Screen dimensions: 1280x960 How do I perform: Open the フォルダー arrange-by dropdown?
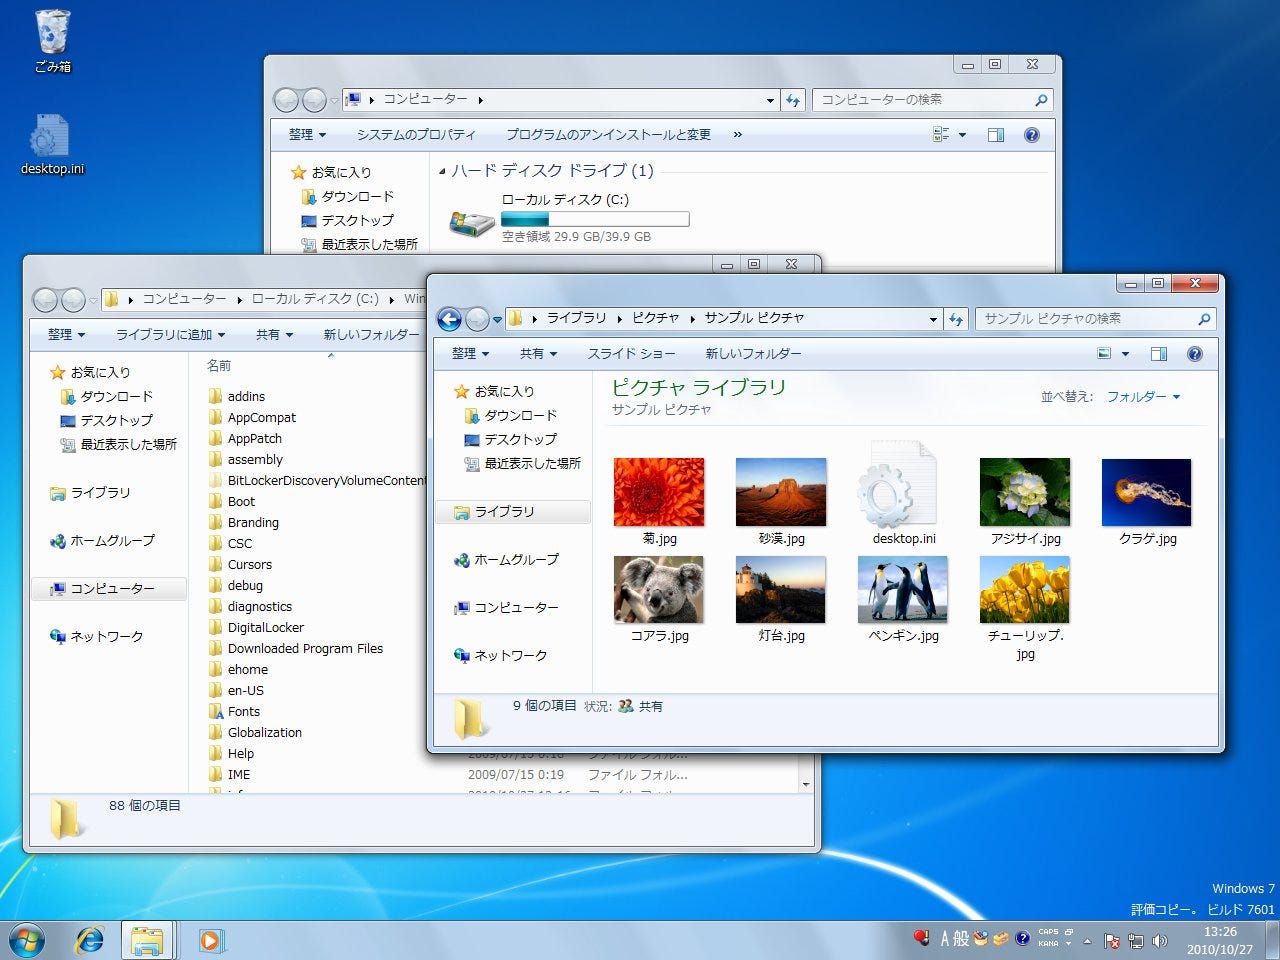click(1143, 397)
